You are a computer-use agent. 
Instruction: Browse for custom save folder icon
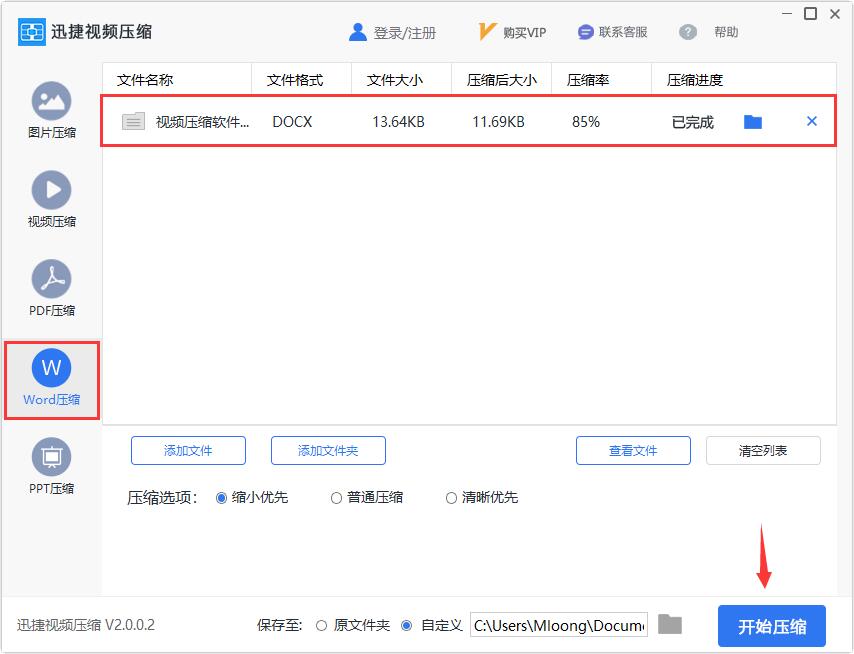click(x=670, y=624)
